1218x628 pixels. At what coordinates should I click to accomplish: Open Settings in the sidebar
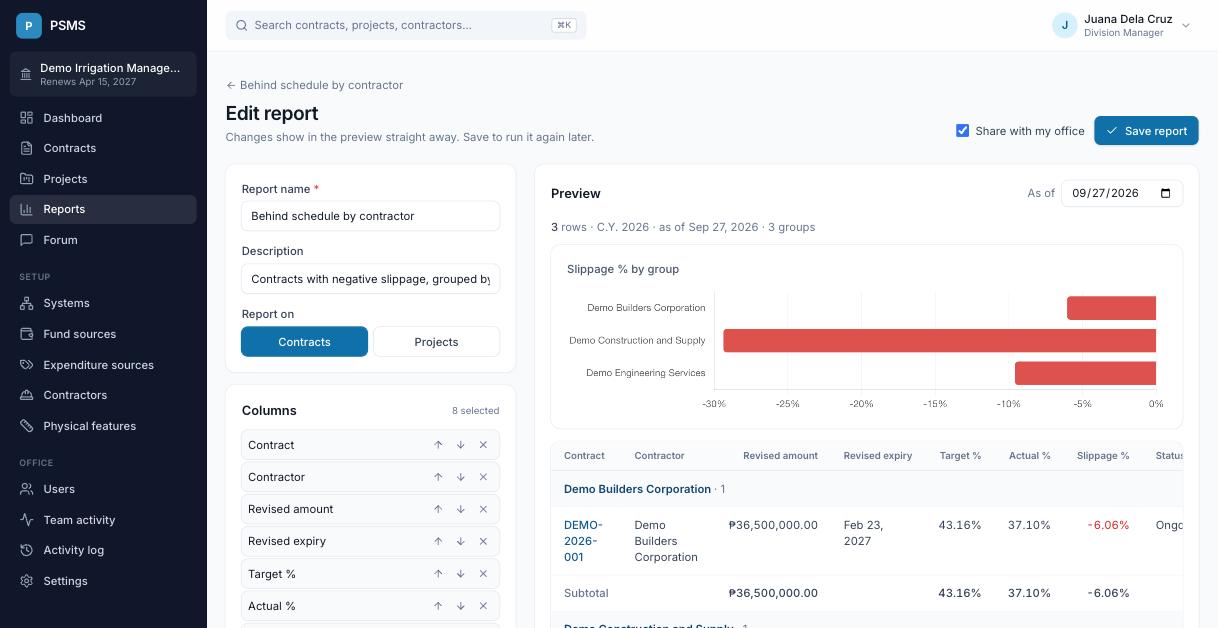click(x=103, y=581)
